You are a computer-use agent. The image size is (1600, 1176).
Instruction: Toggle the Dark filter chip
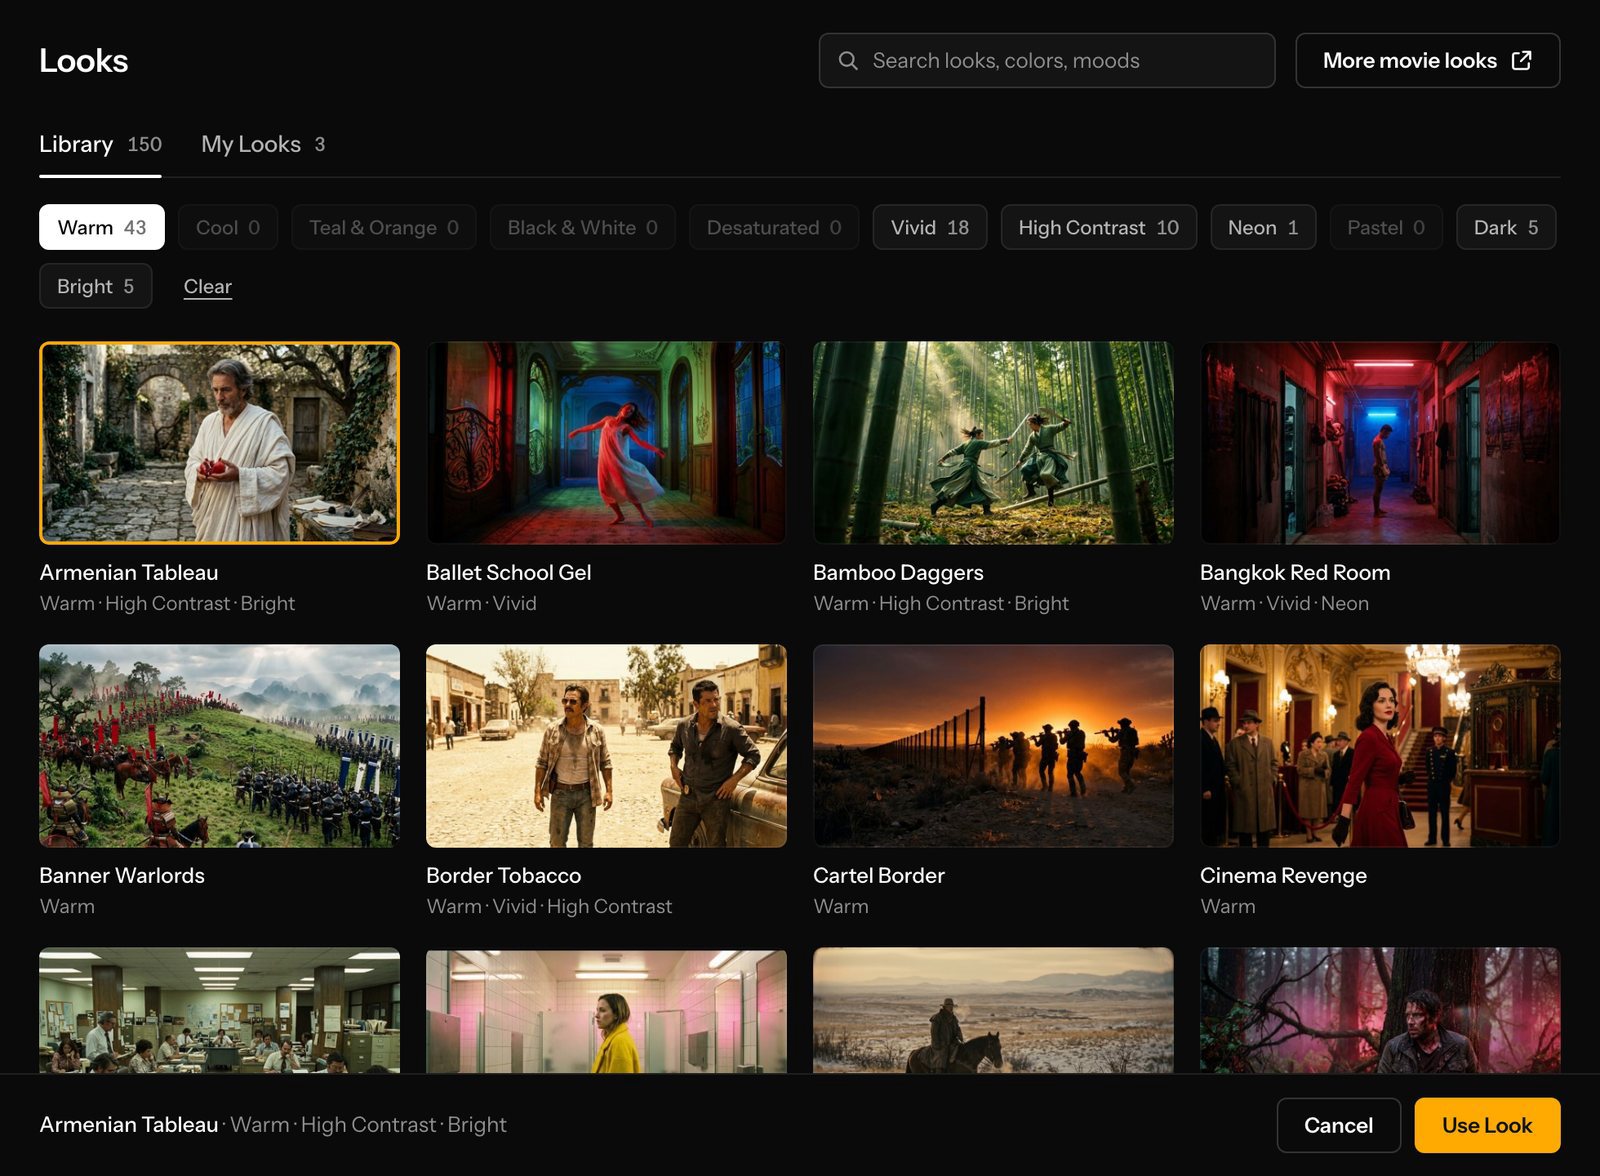point(1506,228)
